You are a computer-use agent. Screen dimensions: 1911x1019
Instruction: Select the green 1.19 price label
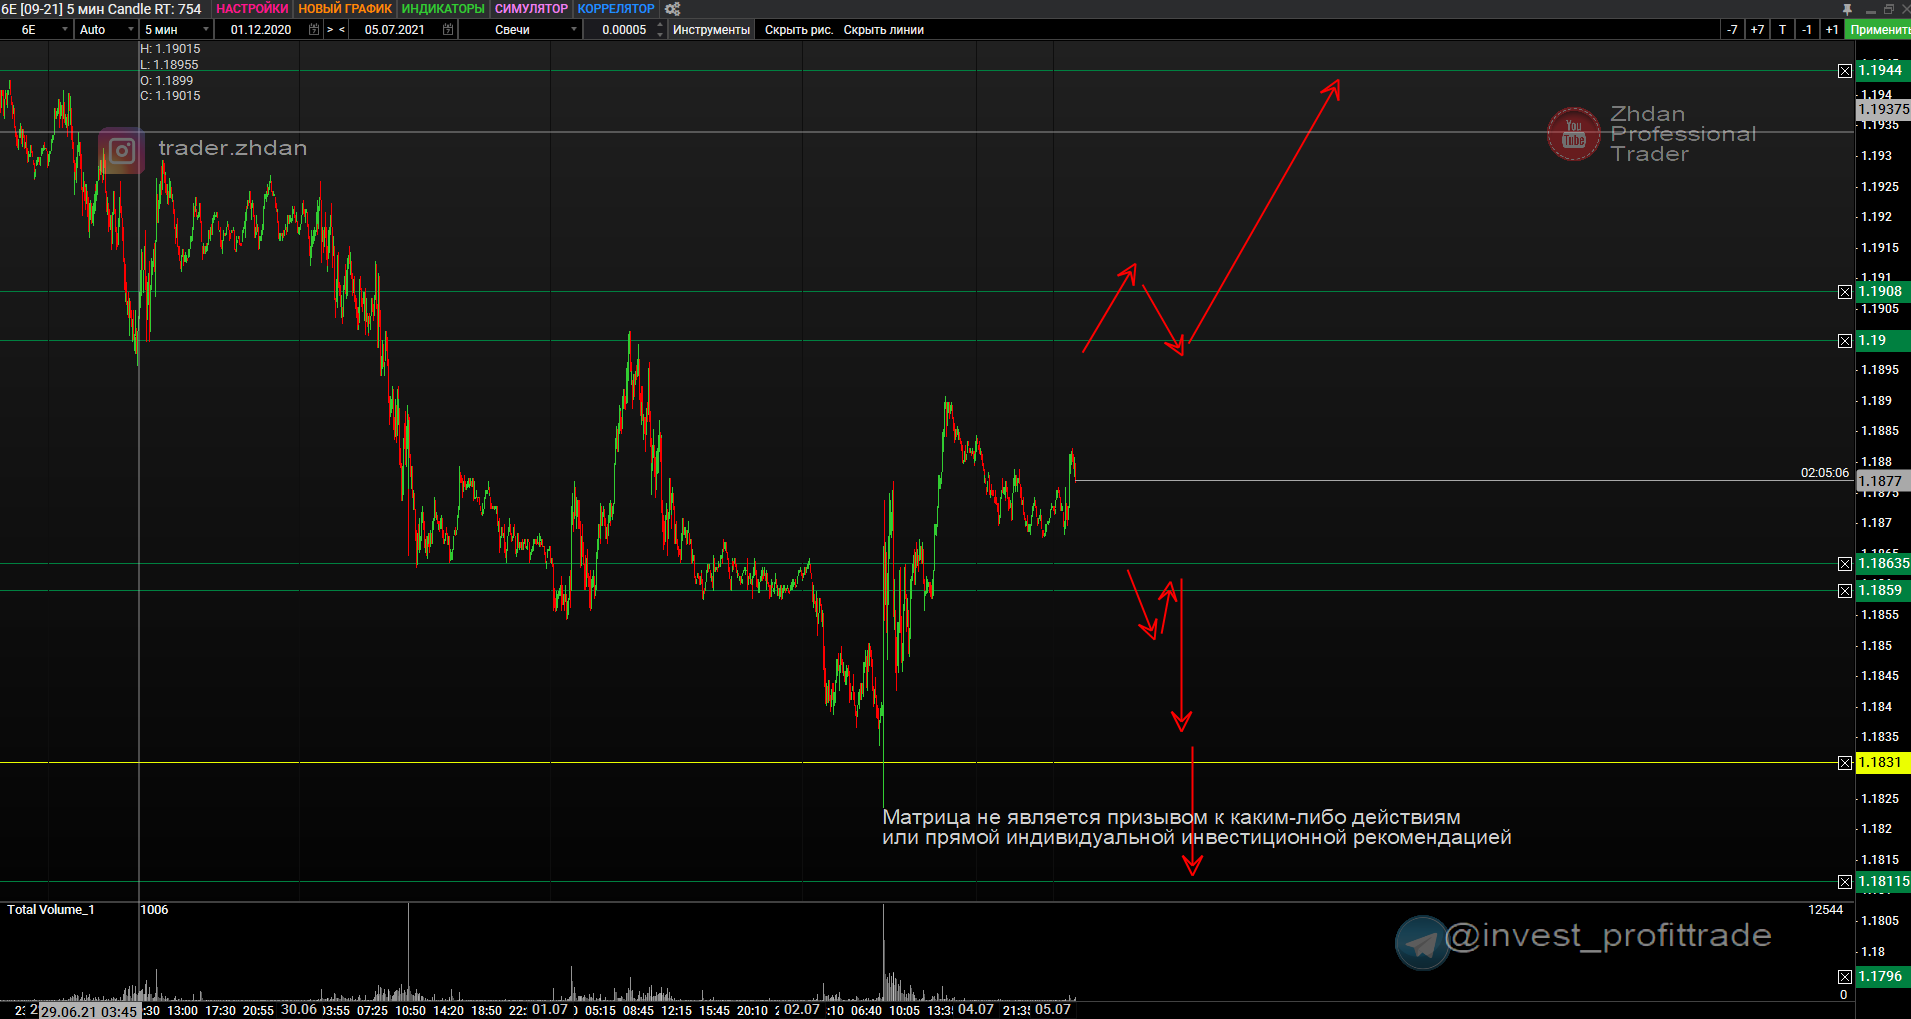coord(1883,341)
